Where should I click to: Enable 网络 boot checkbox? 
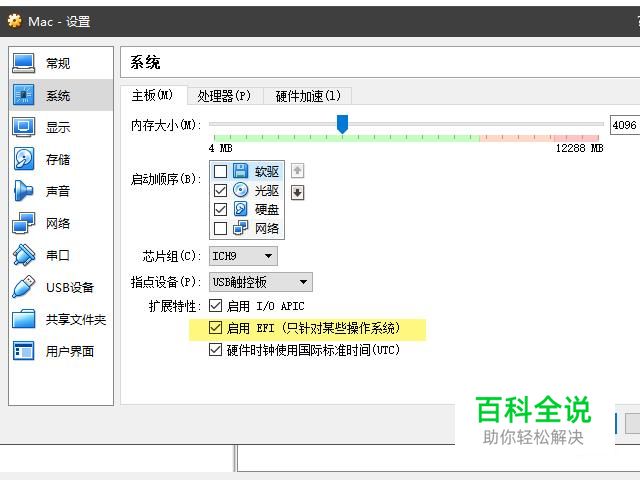220,228
